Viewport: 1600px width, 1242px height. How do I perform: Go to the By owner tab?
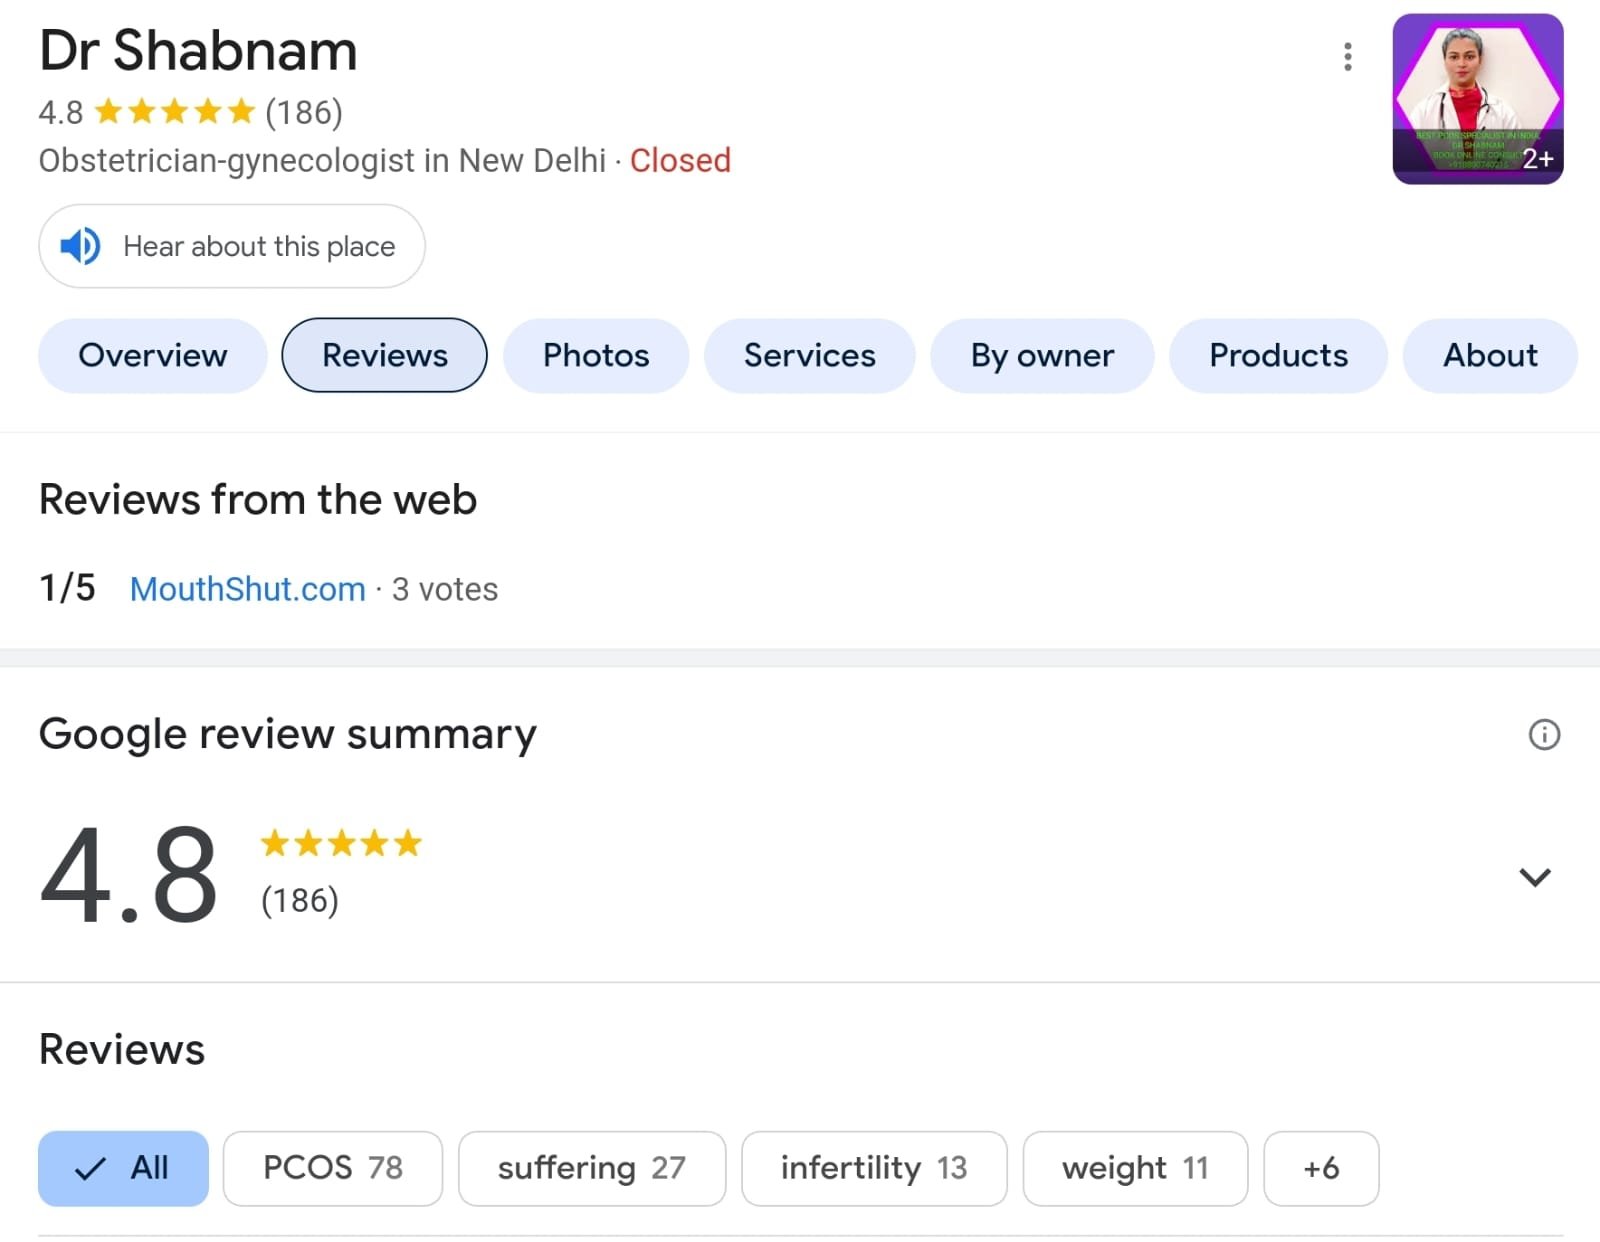(1042, 356)
